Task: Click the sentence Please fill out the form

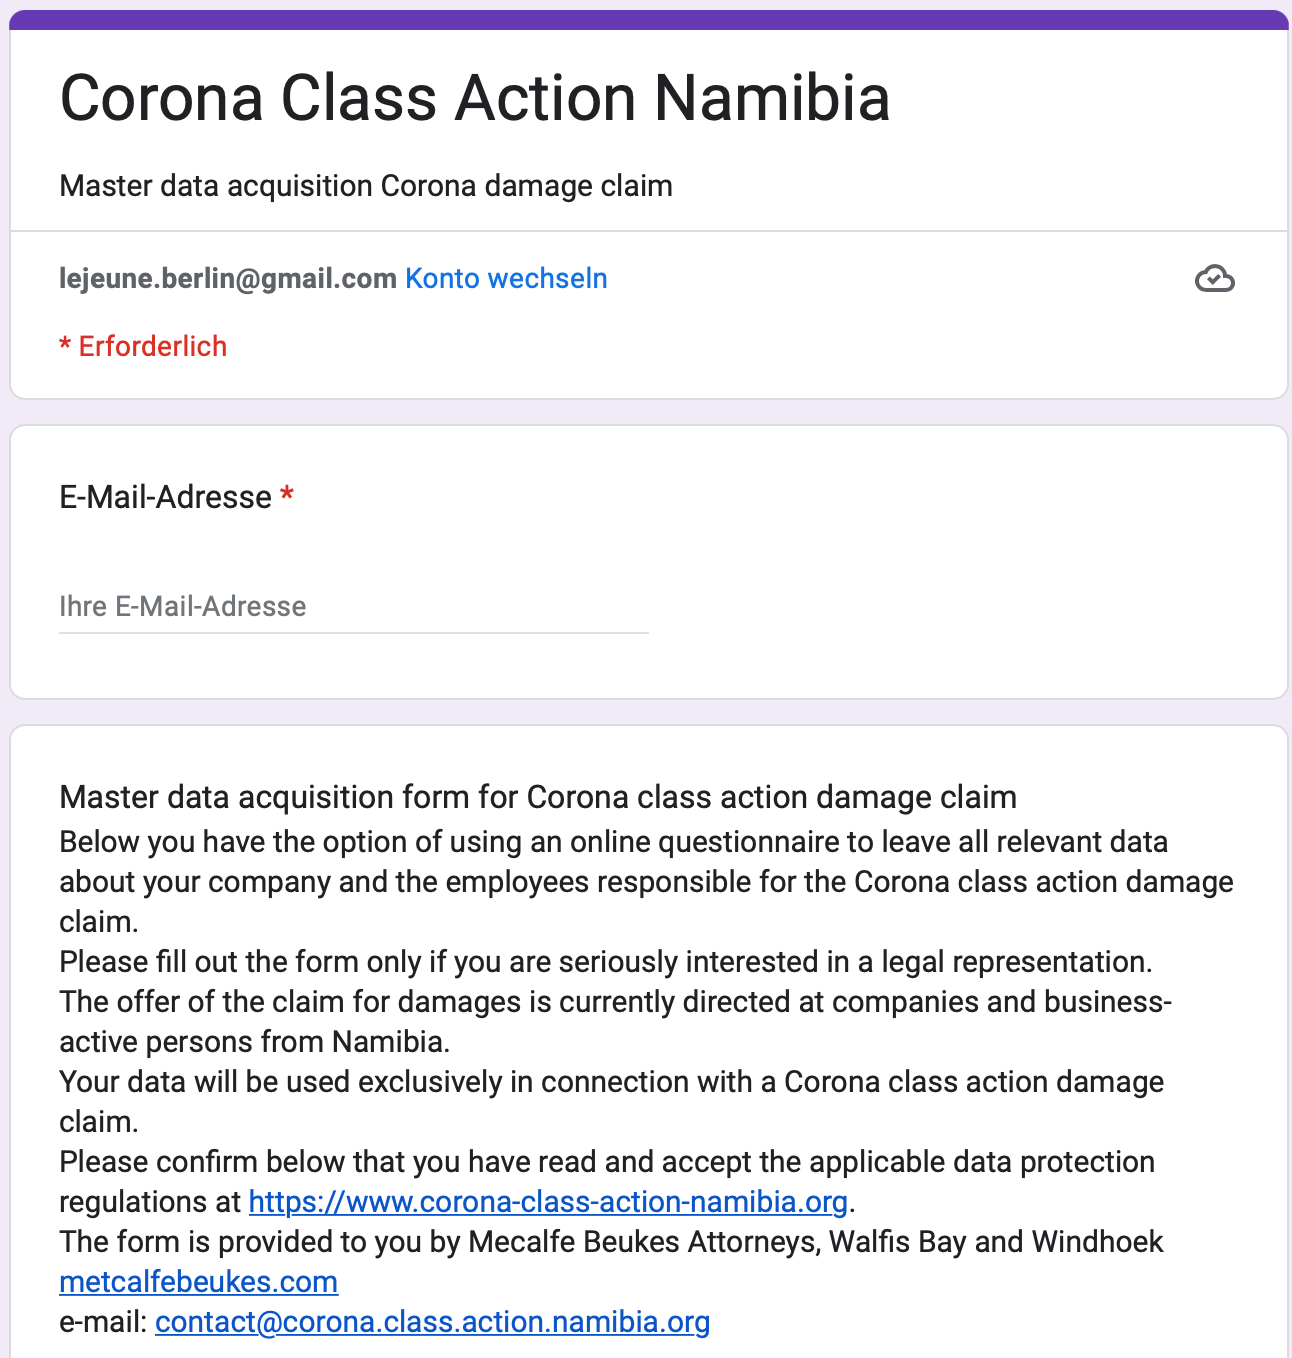Action: [606, 961]
